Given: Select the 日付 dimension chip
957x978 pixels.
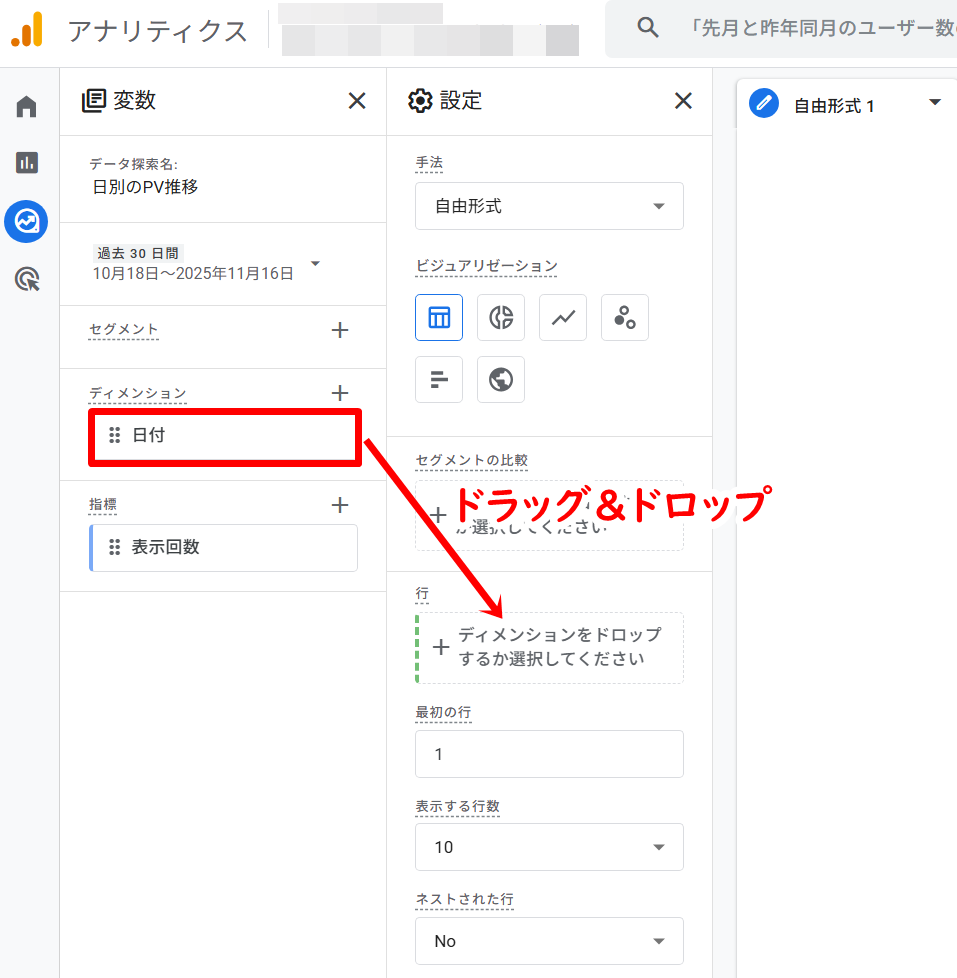Looking at the screenshot, I should pos(224,437).
